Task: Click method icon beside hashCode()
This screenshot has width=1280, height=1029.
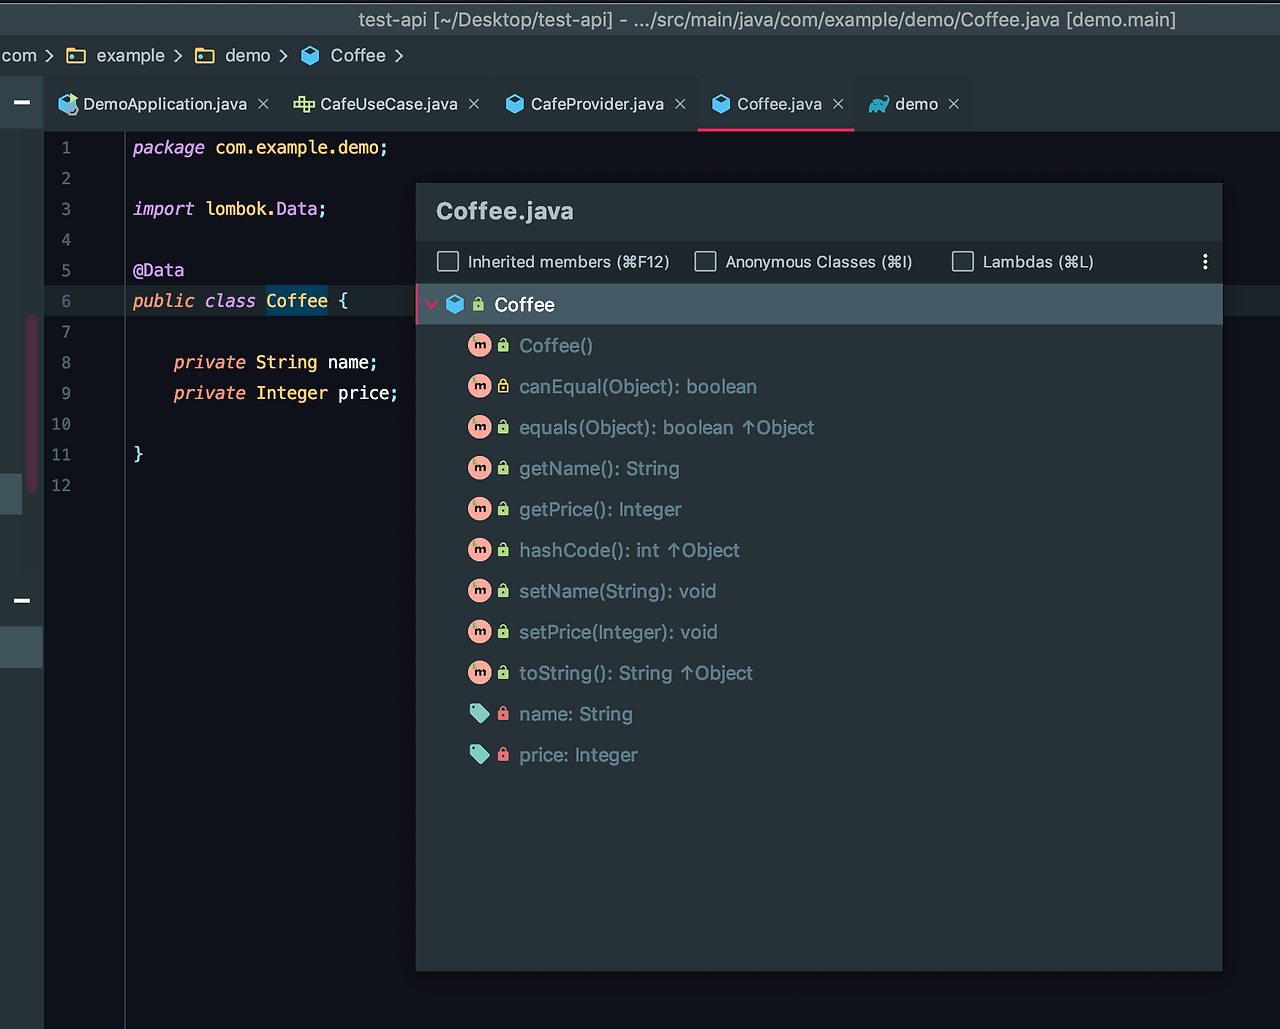Action: tap(480, 550)
